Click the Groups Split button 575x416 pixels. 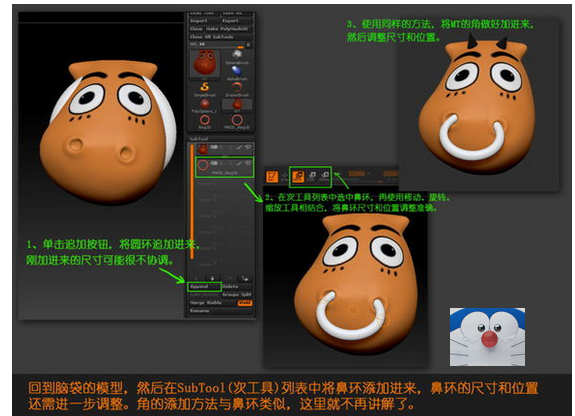click(237, 295)
